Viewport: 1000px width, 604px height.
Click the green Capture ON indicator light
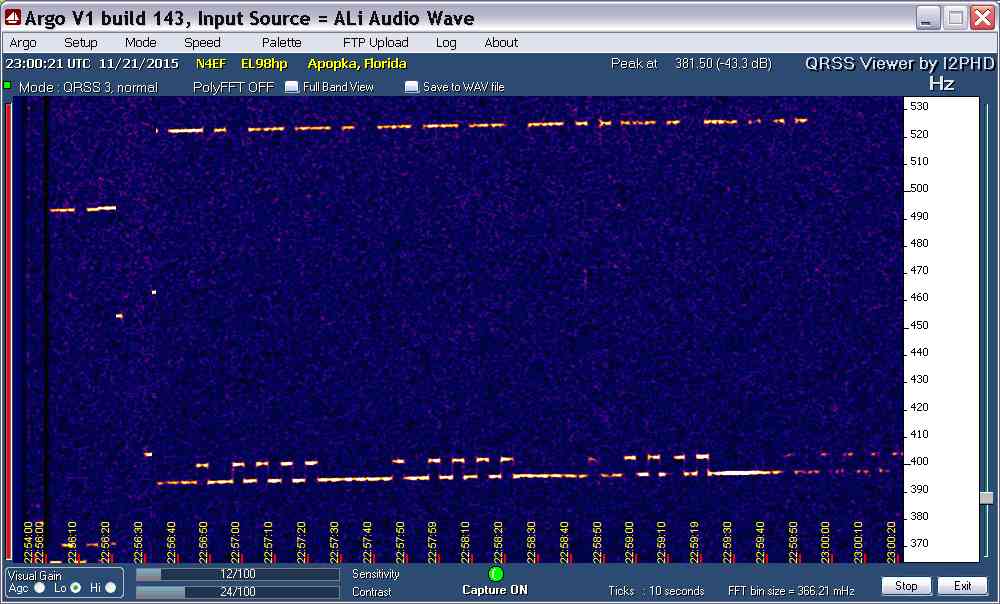tap(496, 574)
